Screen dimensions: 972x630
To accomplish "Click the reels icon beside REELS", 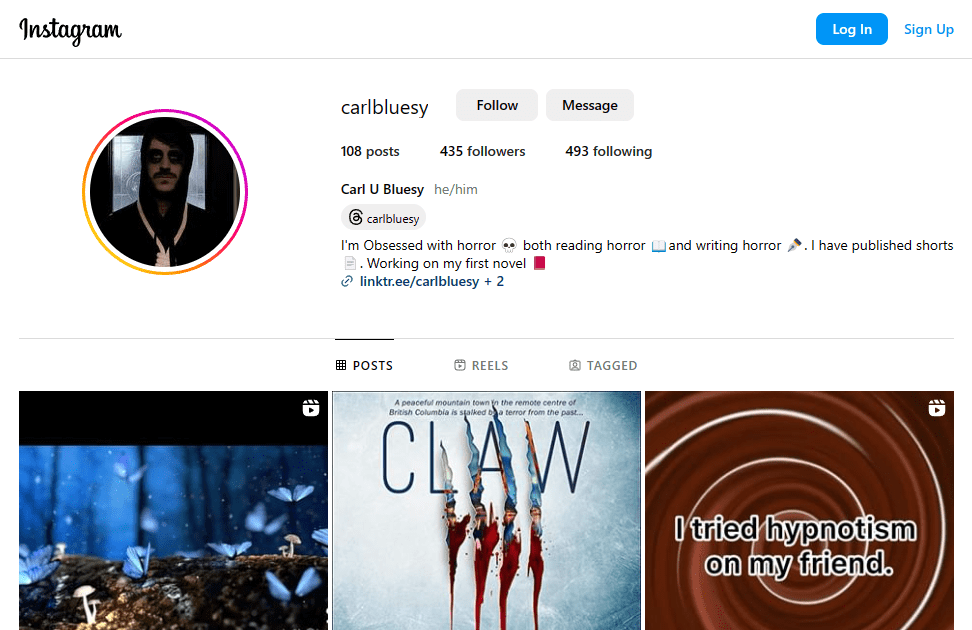I will (459, 365).
